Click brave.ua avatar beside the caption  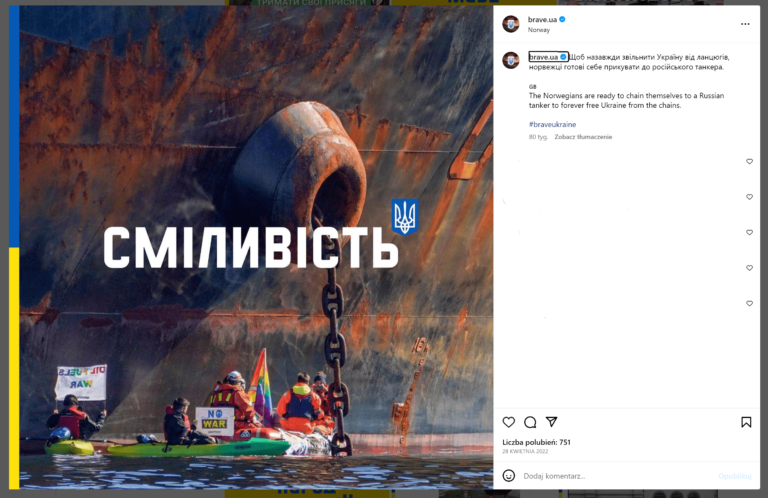511,60
